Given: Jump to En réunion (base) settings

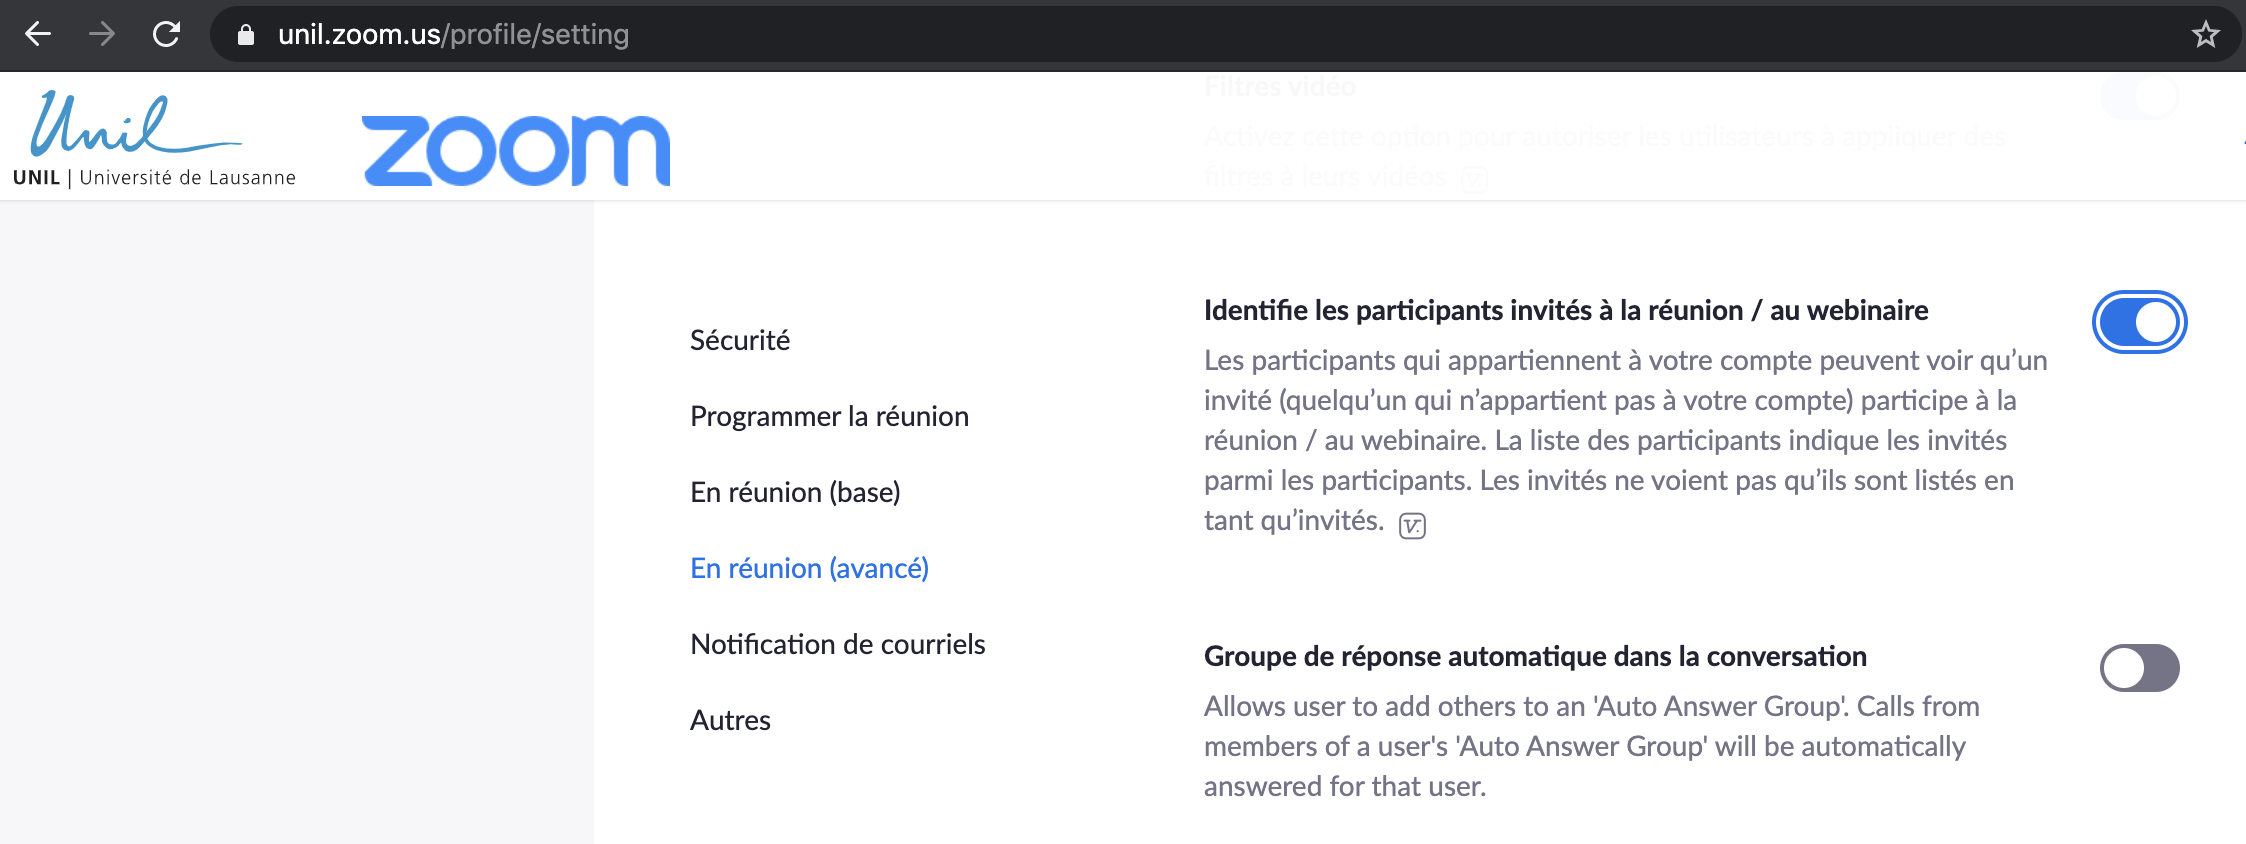Looking at the screenshot, I should [x=795, y=492].
